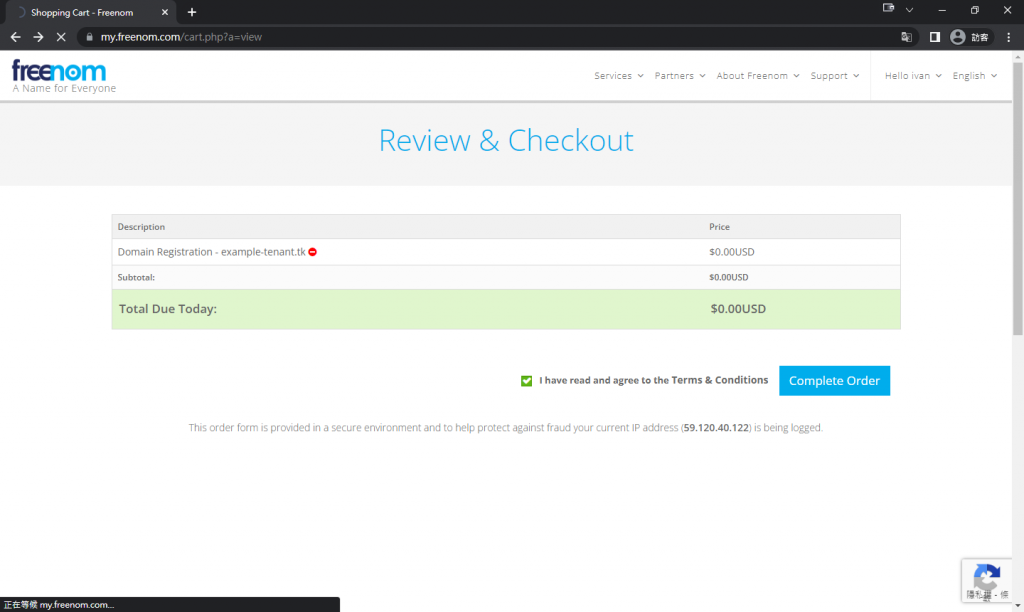Click the IP address 59.120.40.122
The image size is (1024, 612).
tap(716, 428)
